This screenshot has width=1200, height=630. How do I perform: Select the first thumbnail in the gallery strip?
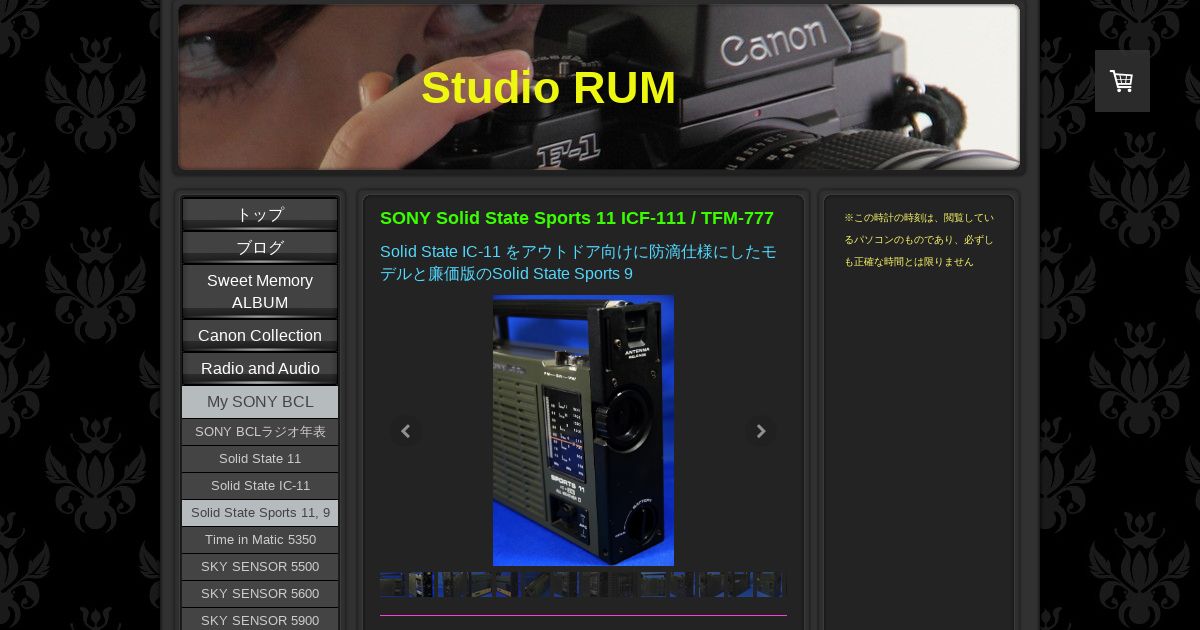tap(391, 584)
